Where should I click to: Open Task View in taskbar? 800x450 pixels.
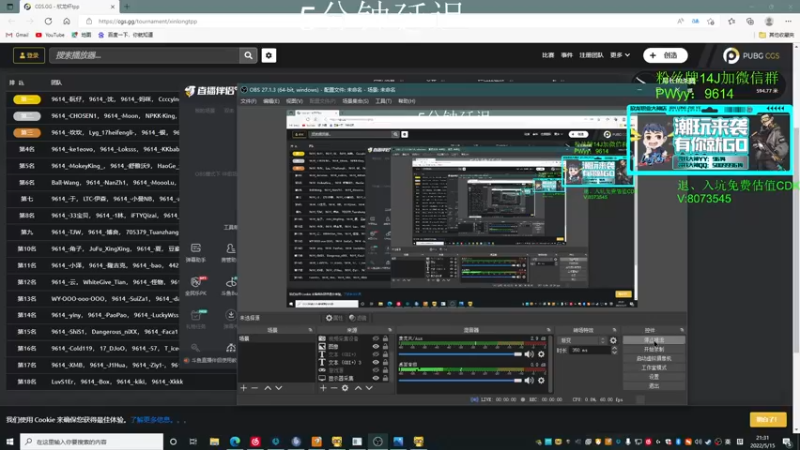[x=193, y=441]
